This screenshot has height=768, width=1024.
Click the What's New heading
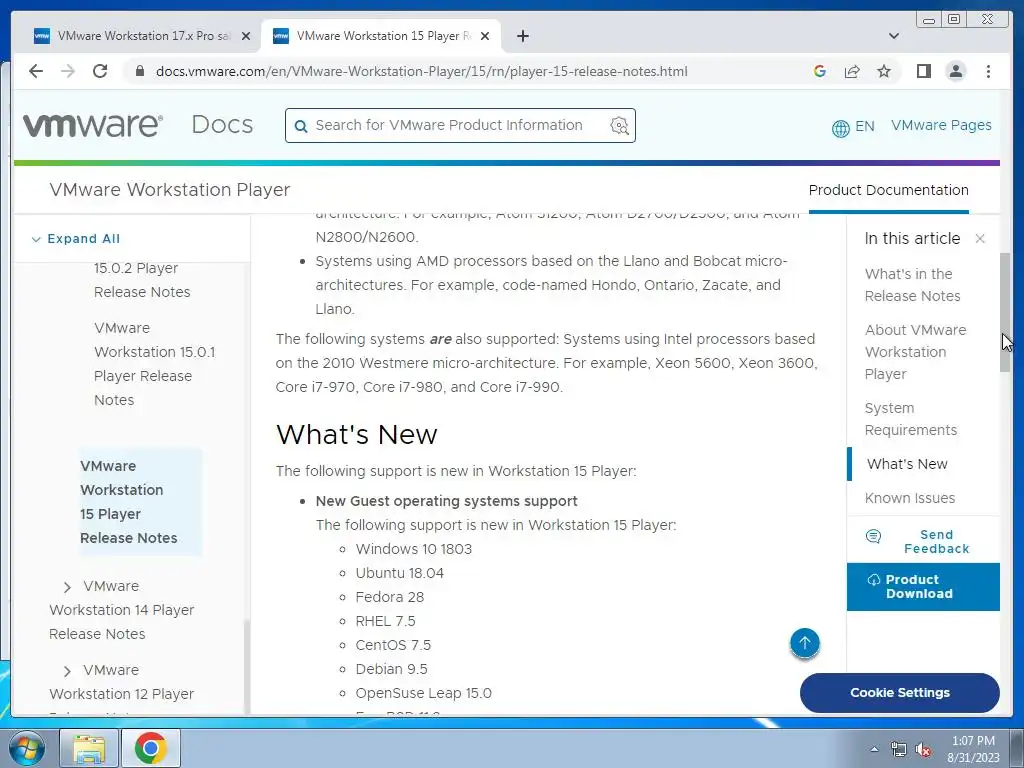[x=357, y=434]
